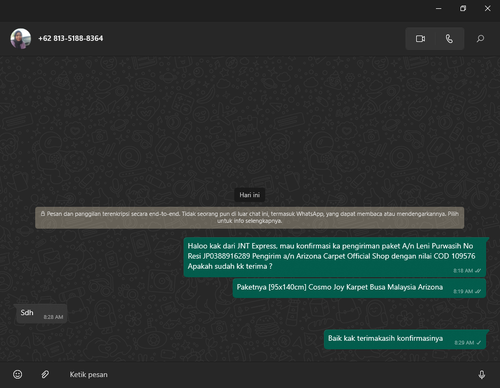The width and height of the screenshot is (500, 388).
Task: Select the Hari ini date label
Action: coord(250,195)
